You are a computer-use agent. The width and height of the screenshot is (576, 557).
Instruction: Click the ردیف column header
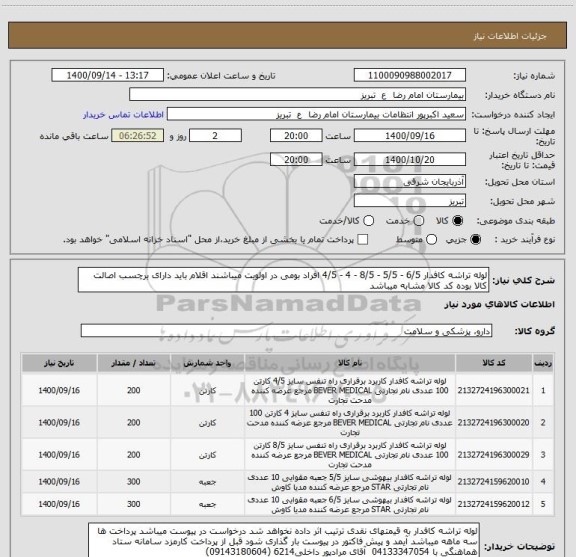543,363
